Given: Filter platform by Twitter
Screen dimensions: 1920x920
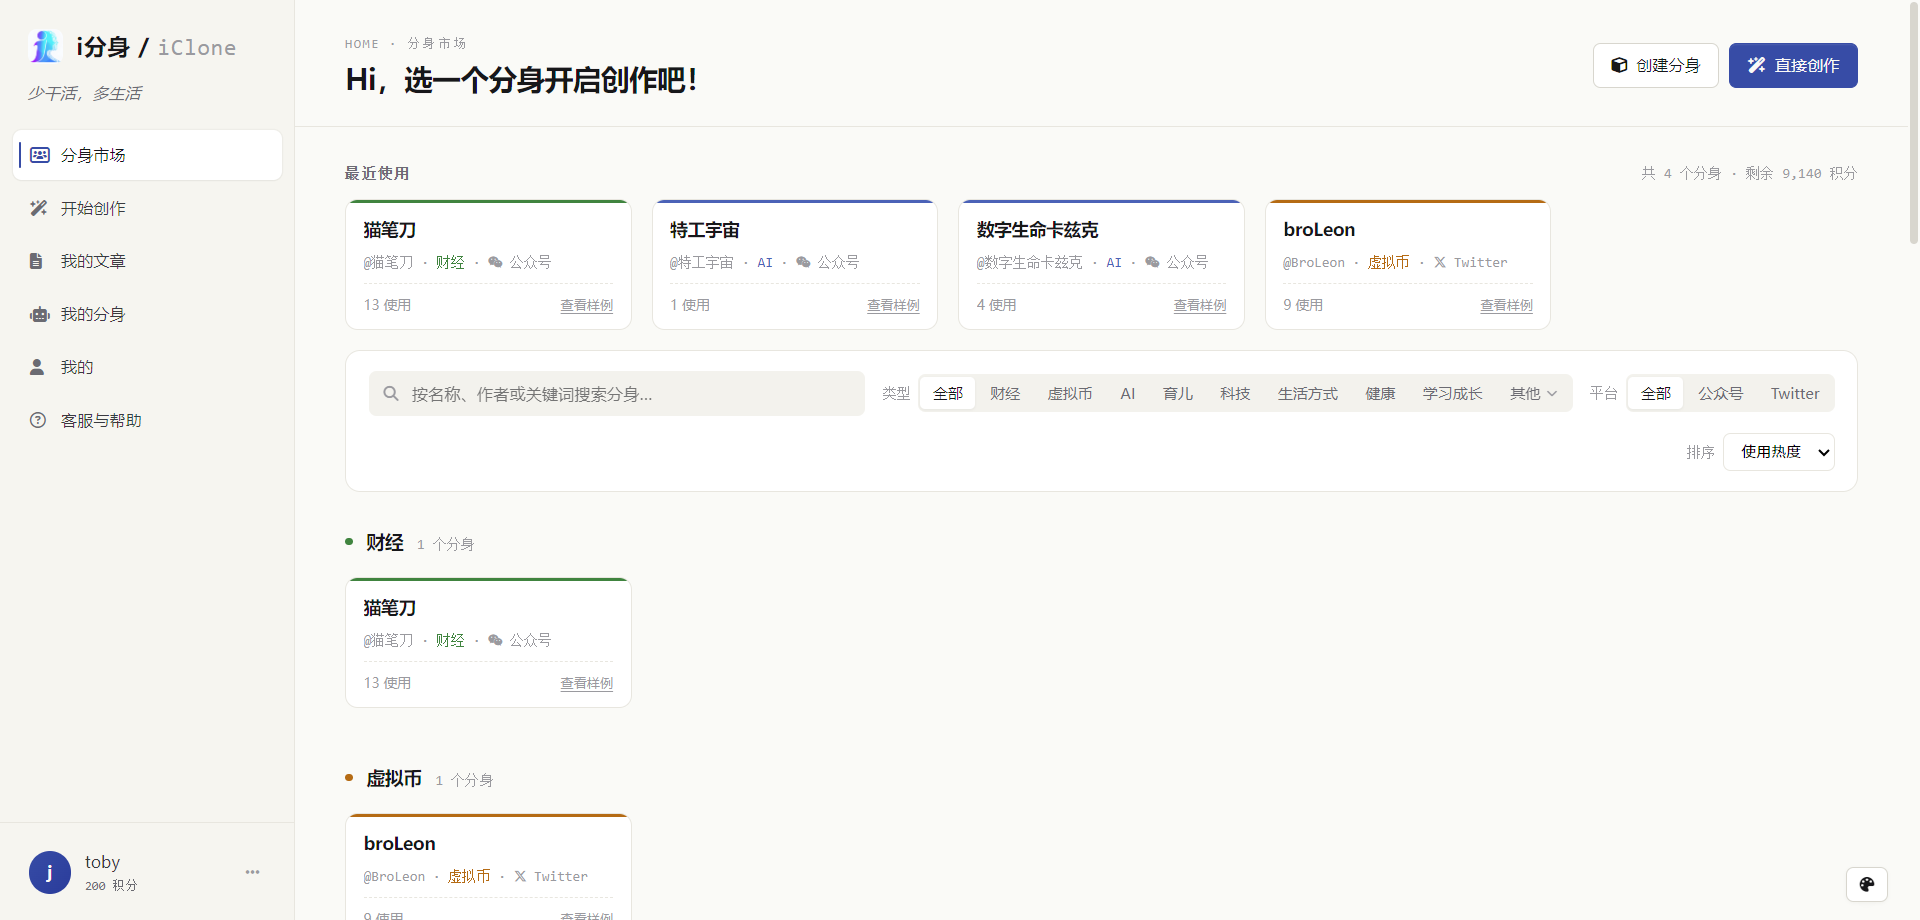Looking at the screenshot, I should pos(1795,394).
